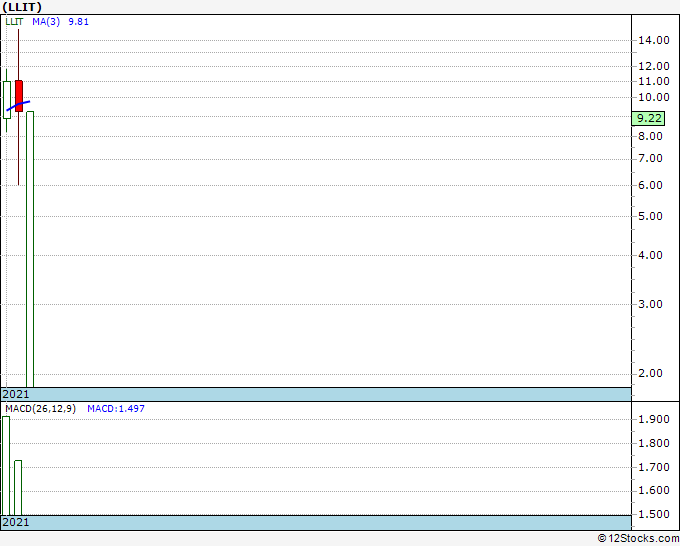Click the 2.00 price axis label
680x546 pixels.
point(650,373)
